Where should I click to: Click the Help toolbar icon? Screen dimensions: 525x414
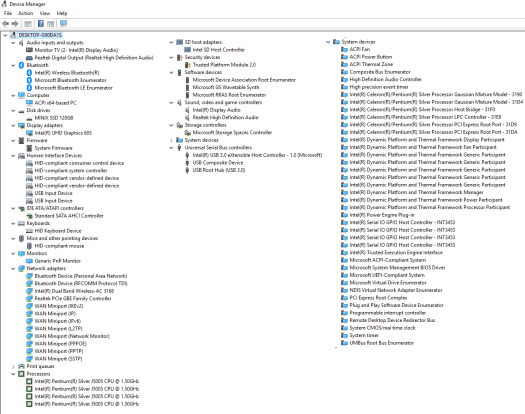41,23
